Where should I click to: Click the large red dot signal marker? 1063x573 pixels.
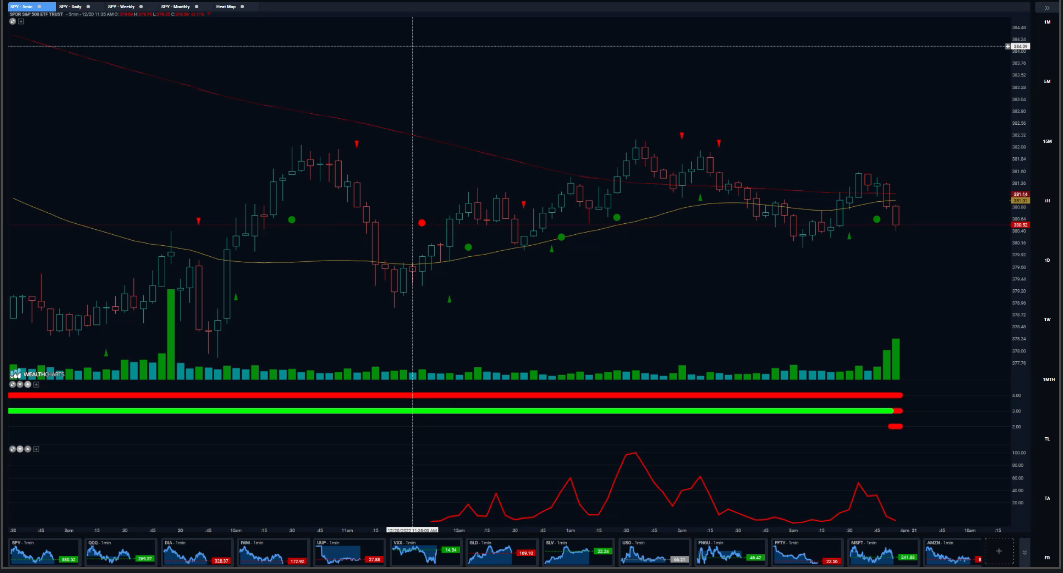point(422,223)
